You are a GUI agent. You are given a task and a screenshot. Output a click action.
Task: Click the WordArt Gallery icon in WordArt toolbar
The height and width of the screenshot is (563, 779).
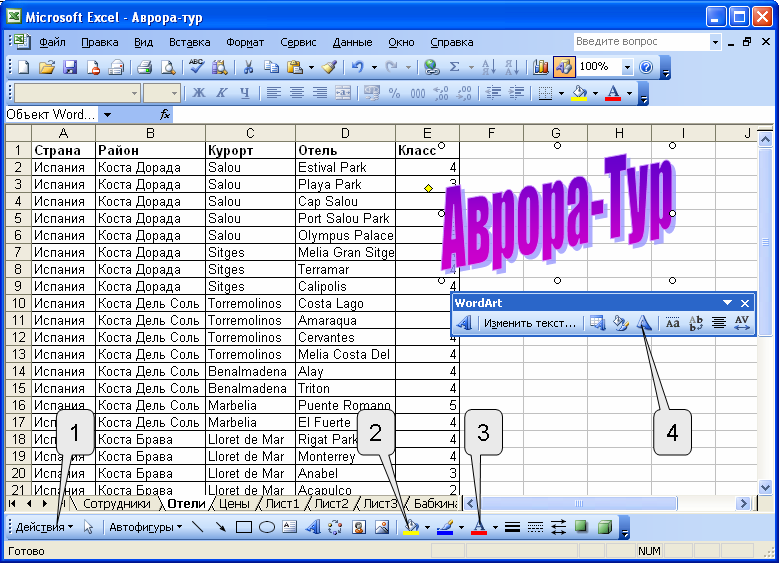597,323
